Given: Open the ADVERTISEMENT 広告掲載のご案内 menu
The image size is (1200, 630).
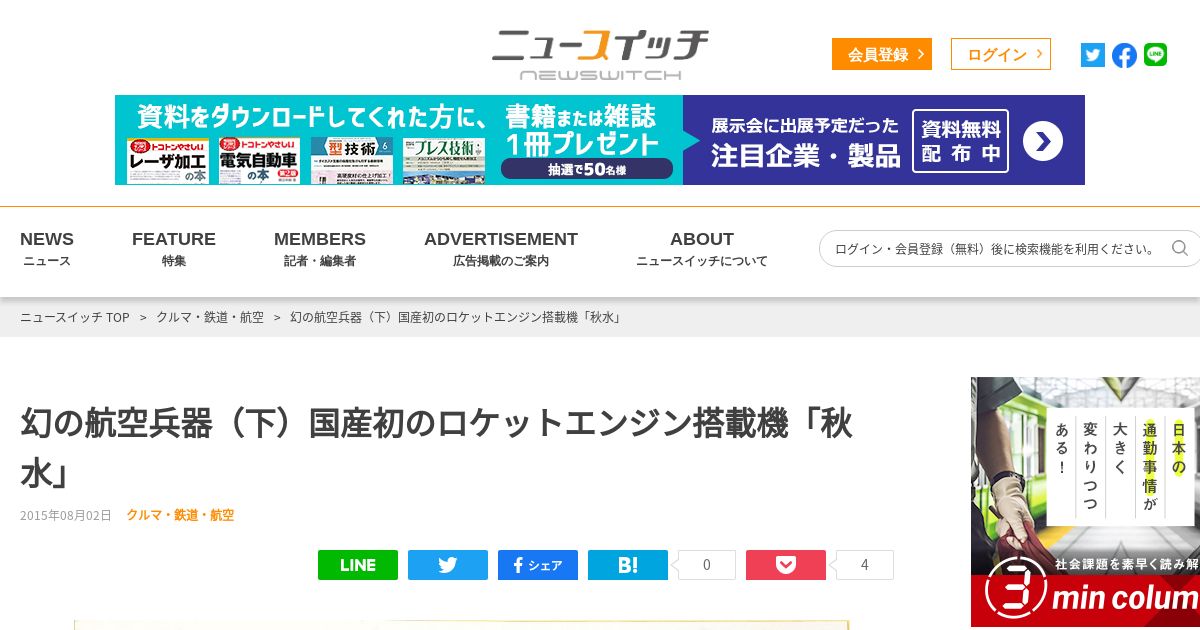Looking at the screenshot, I should [x=501, y=249].
